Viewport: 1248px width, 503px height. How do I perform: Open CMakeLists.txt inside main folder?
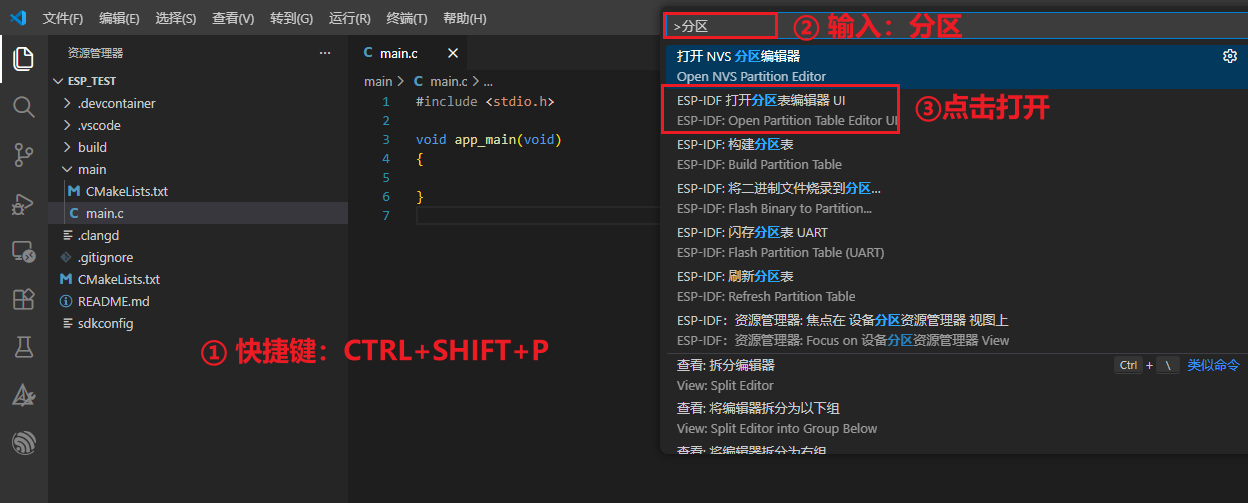tap(198, 191)
